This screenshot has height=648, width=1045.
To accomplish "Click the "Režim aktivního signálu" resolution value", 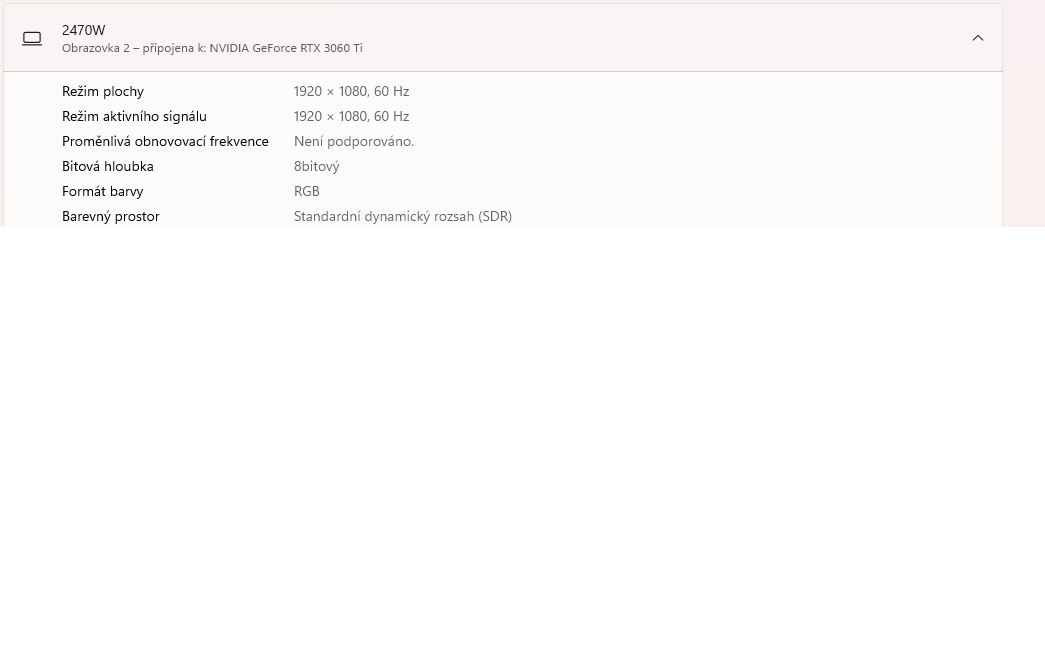I will click(351, 116).
